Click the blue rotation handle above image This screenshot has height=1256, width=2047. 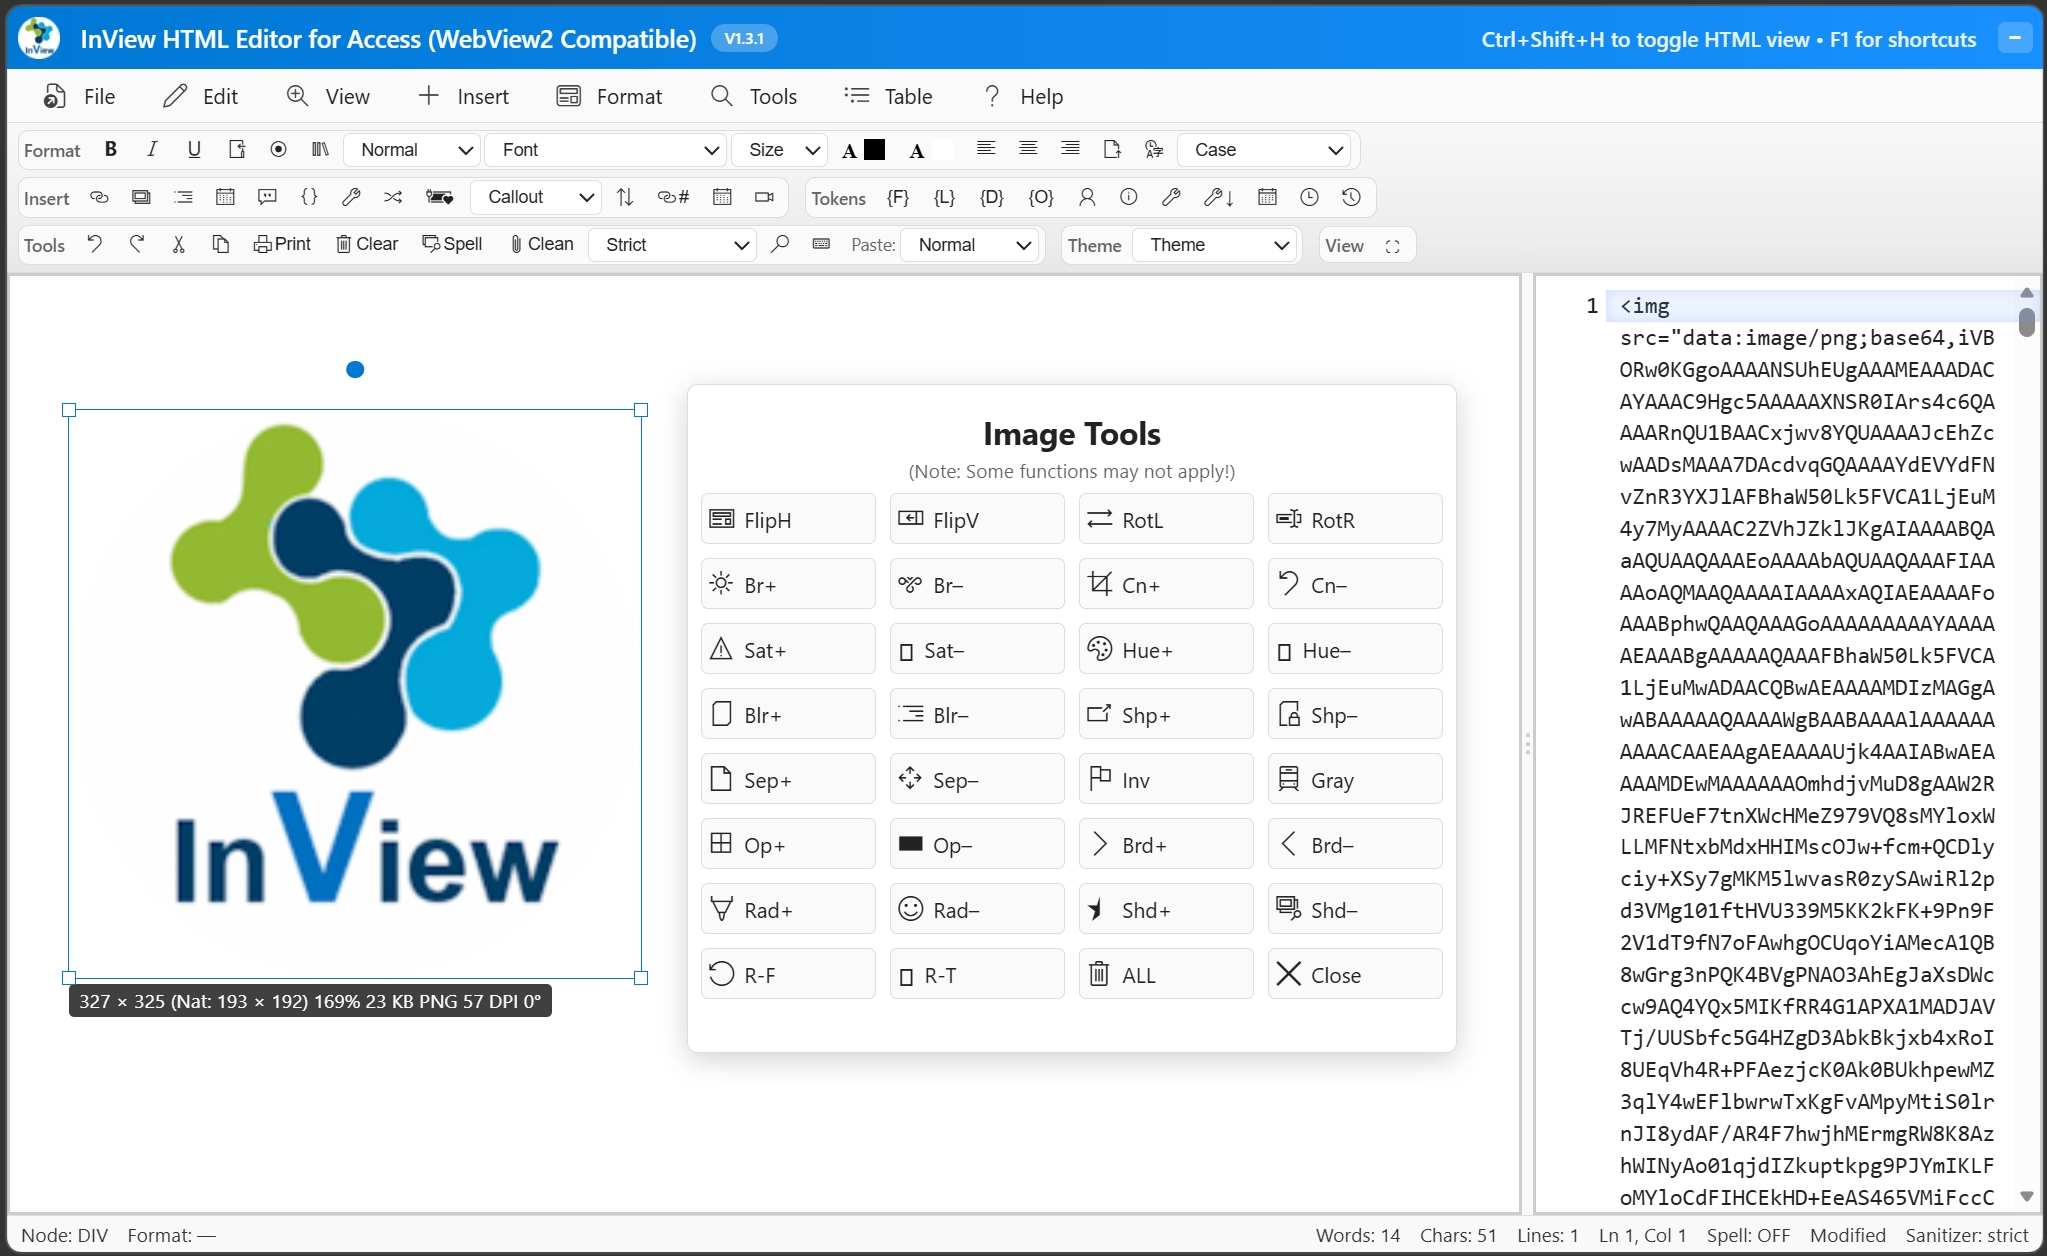click(x=355, y=370)
